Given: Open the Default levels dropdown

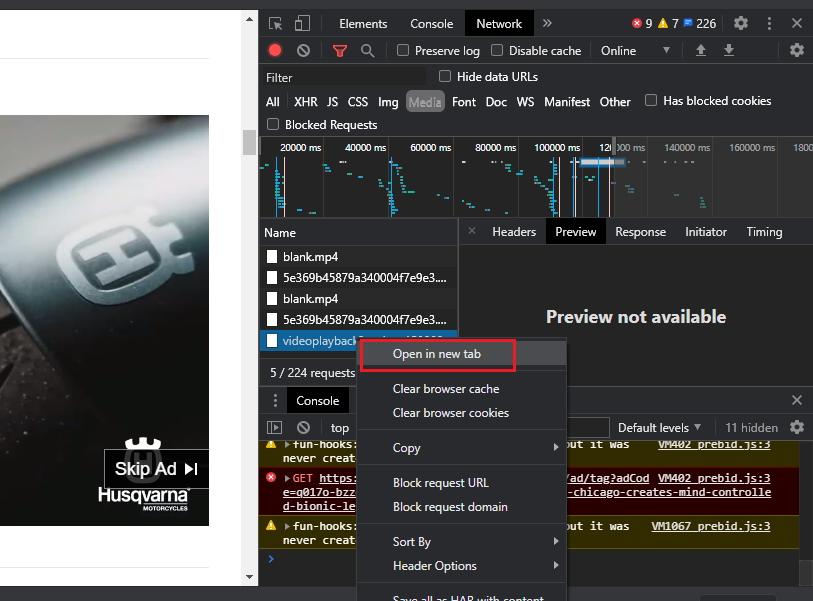Looking at the screenshot, I should [659, 428].
